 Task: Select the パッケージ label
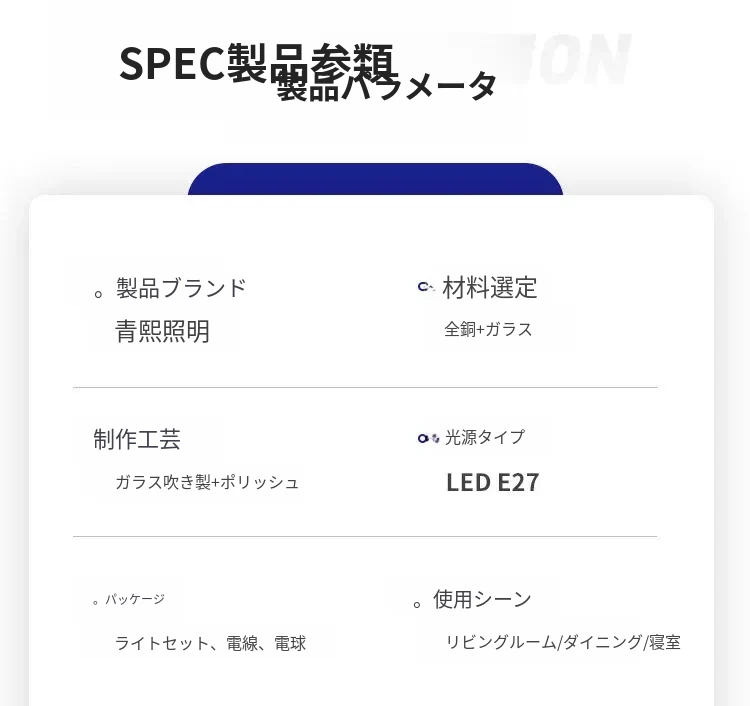click(135, 599)
